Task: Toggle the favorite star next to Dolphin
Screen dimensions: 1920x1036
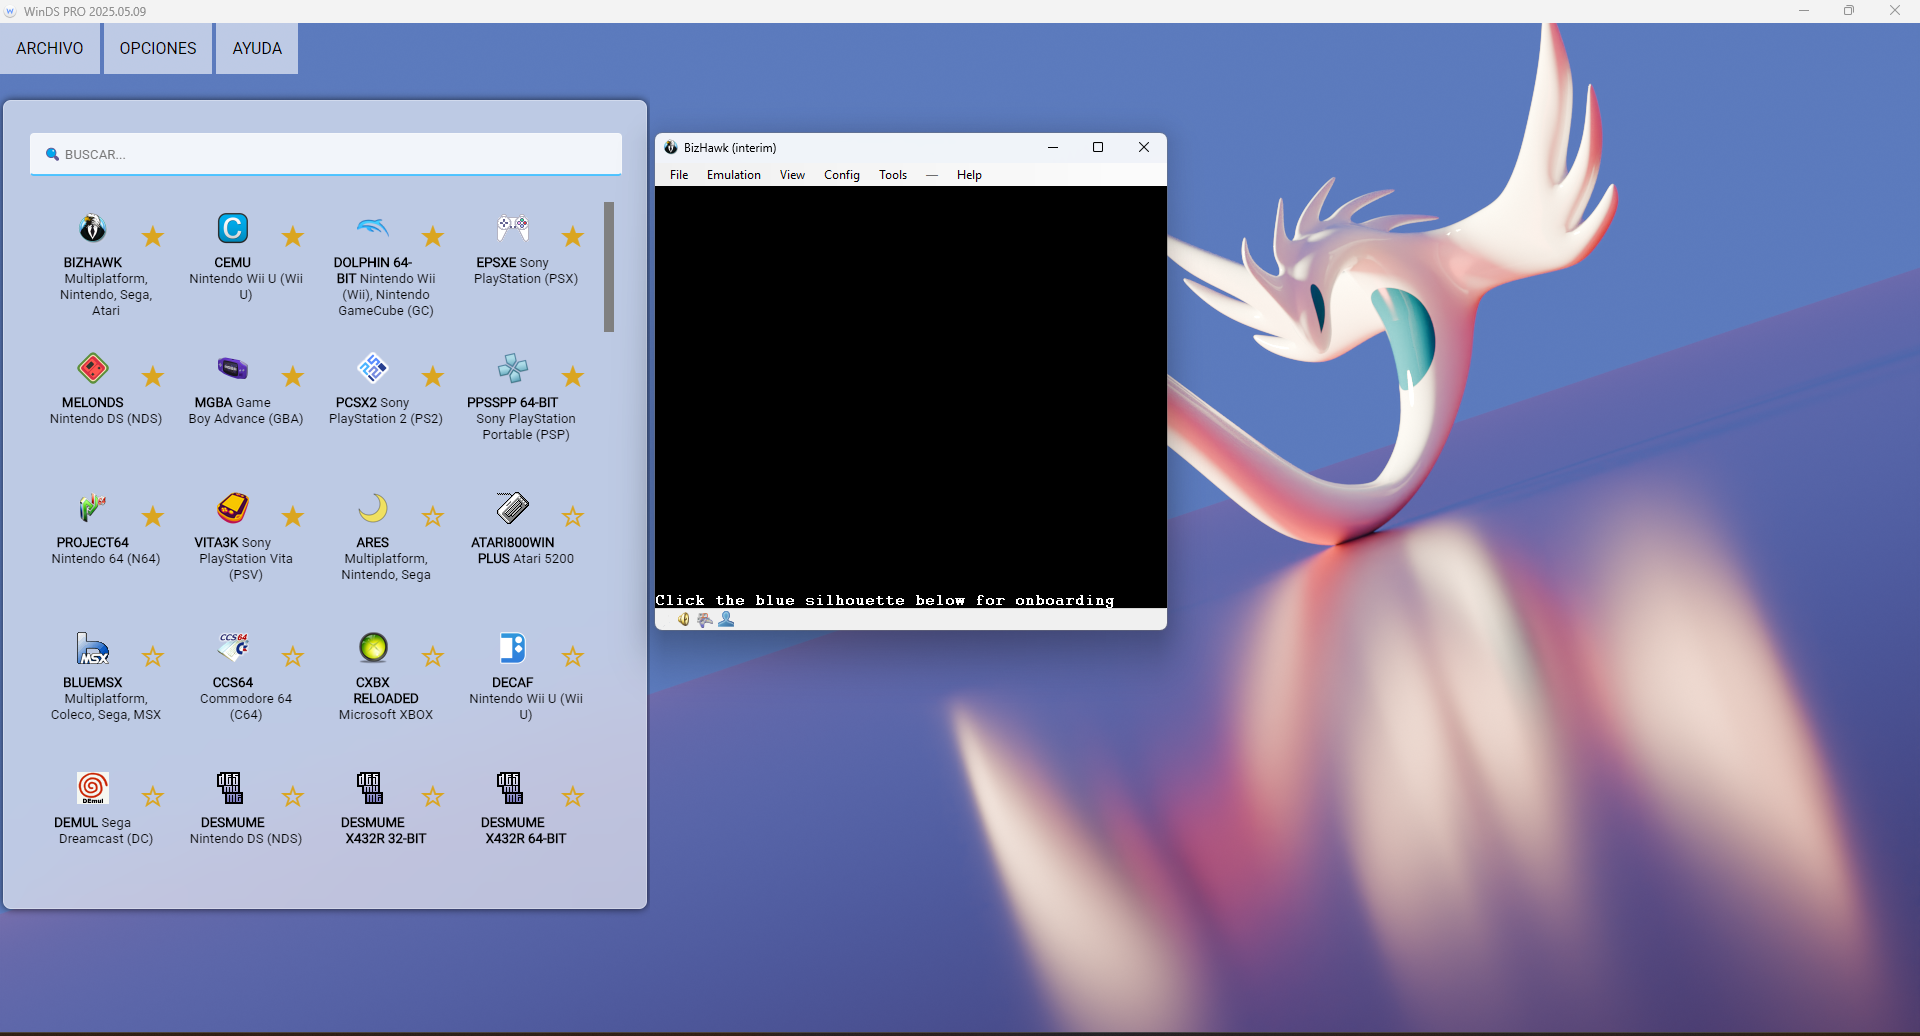Action: click(433, 236)
